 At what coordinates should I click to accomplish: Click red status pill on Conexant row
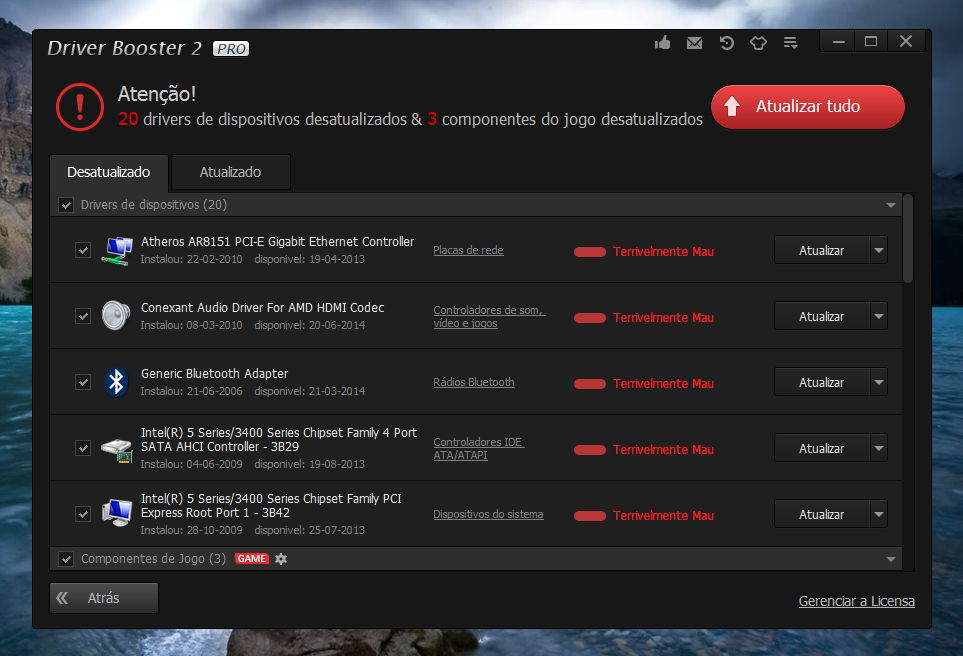point(590,318)
